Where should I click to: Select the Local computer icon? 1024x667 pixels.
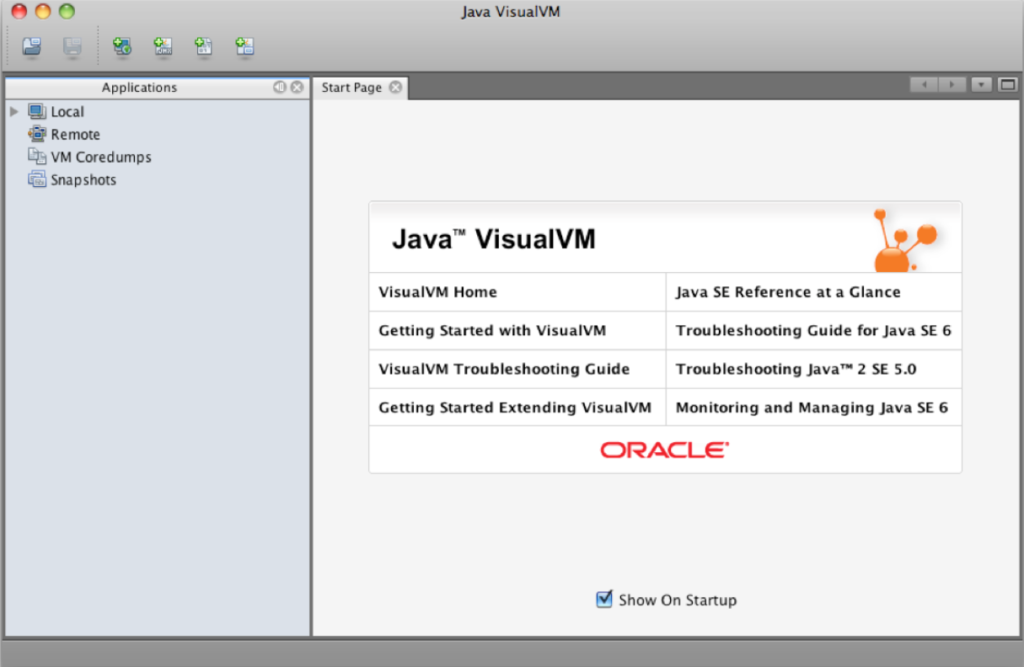pos(37,112)
